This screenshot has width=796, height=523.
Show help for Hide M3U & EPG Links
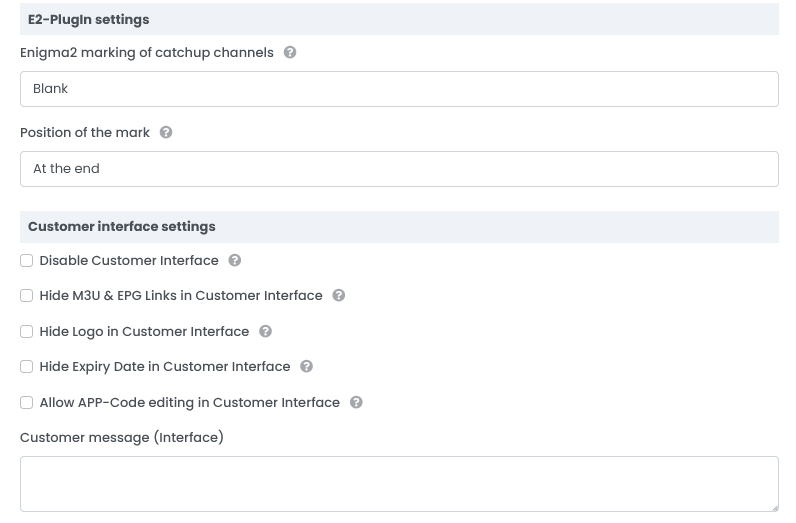pos(339,295)
